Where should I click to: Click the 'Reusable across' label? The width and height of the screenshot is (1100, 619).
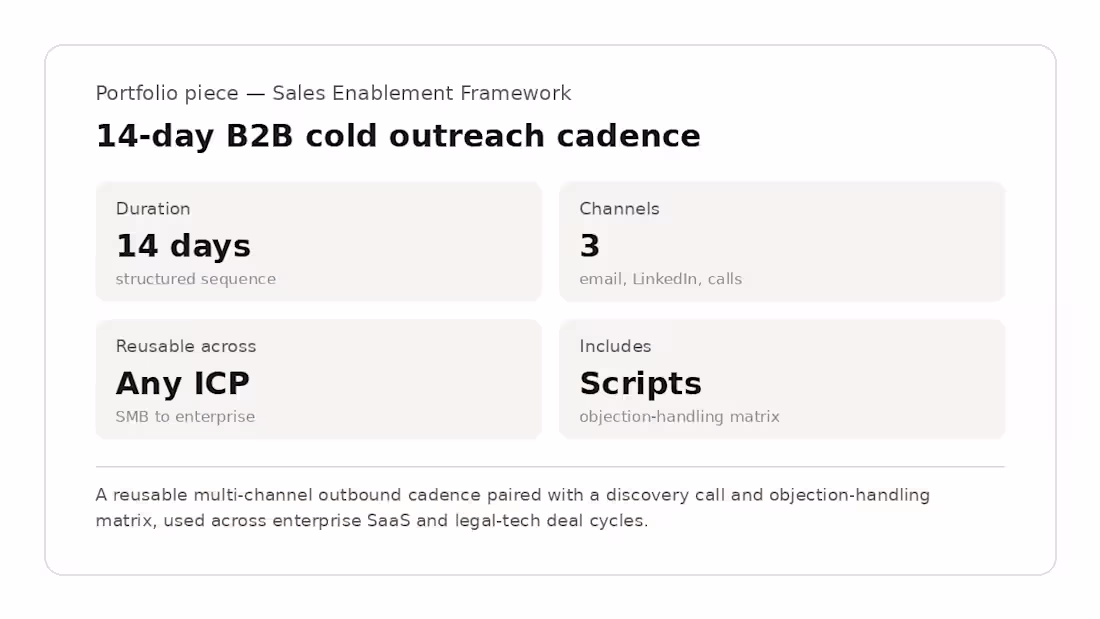[x=186, y=346]
